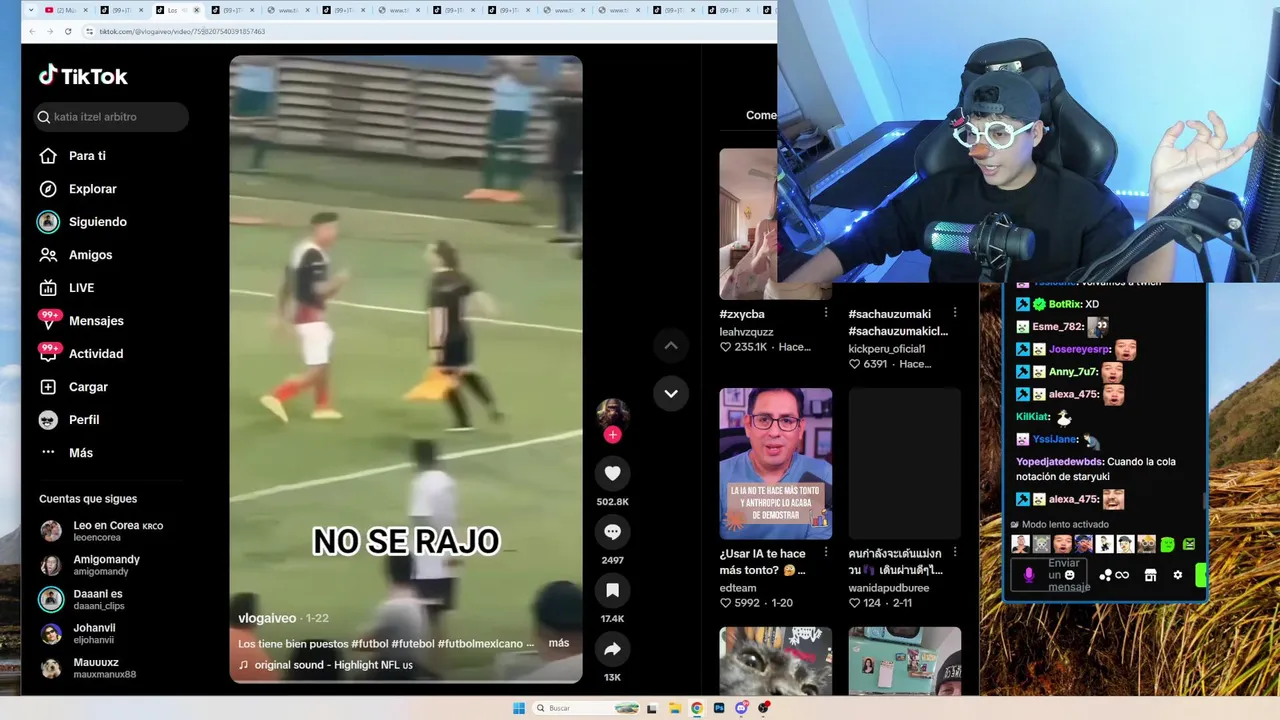Viewport: 1280px width, 720px height.
Task: Reload the page with the refresh icon
Action: pyautogui.click(x=68, y=32)
